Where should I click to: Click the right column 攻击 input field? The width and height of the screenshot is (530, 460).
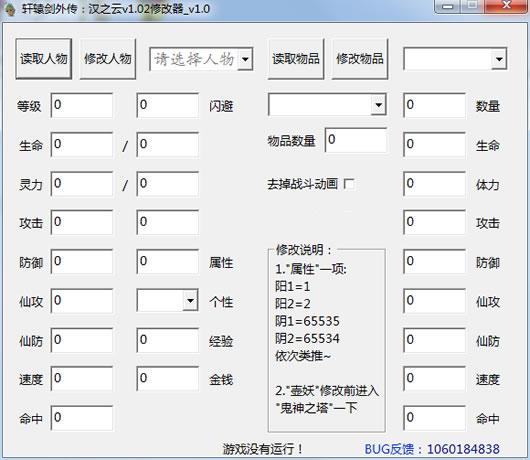click(434, 222)
